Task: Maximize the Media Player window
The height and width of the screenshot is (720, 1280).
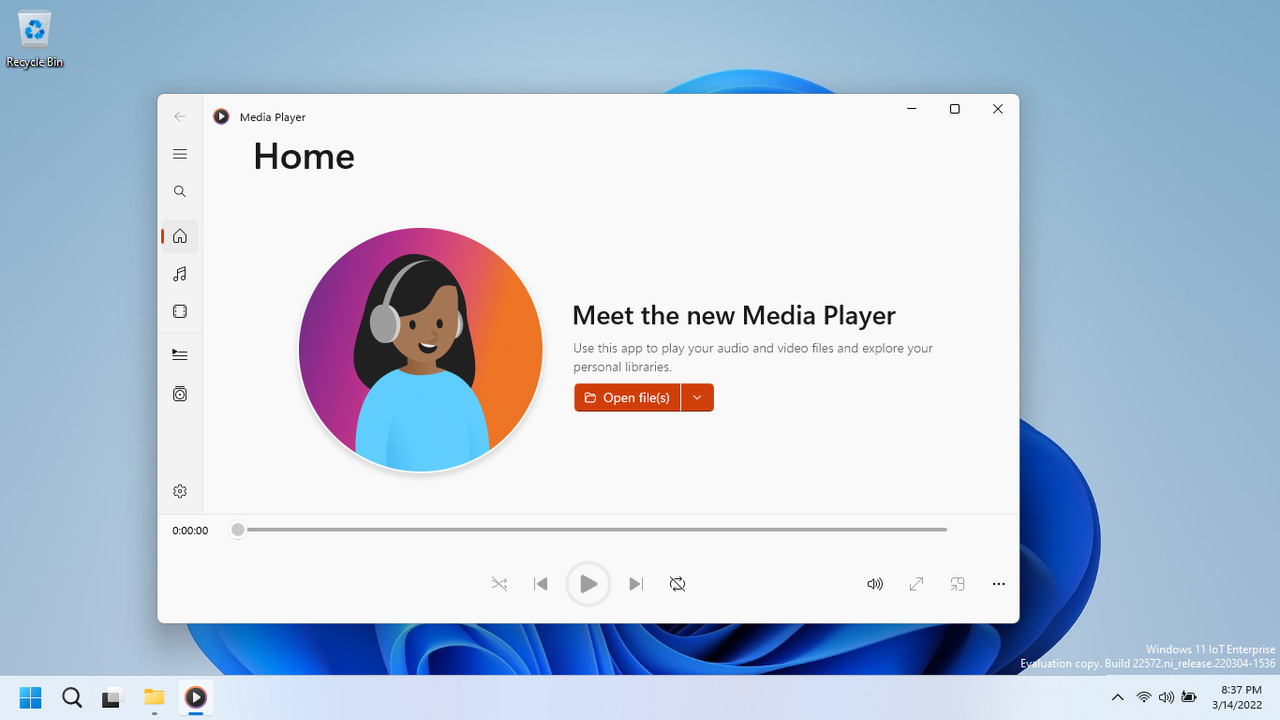Action: 955,109
